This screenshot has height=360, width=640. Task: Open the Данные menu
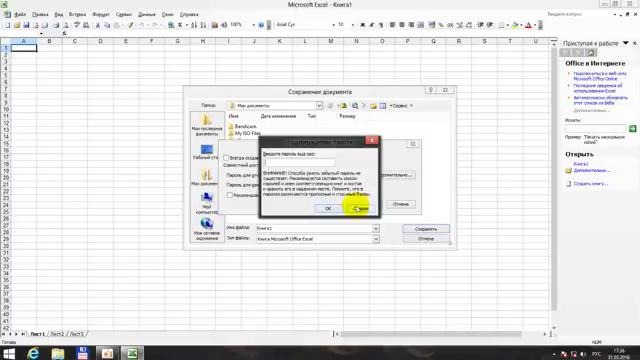pyautogui.click(x=147, y=14)
